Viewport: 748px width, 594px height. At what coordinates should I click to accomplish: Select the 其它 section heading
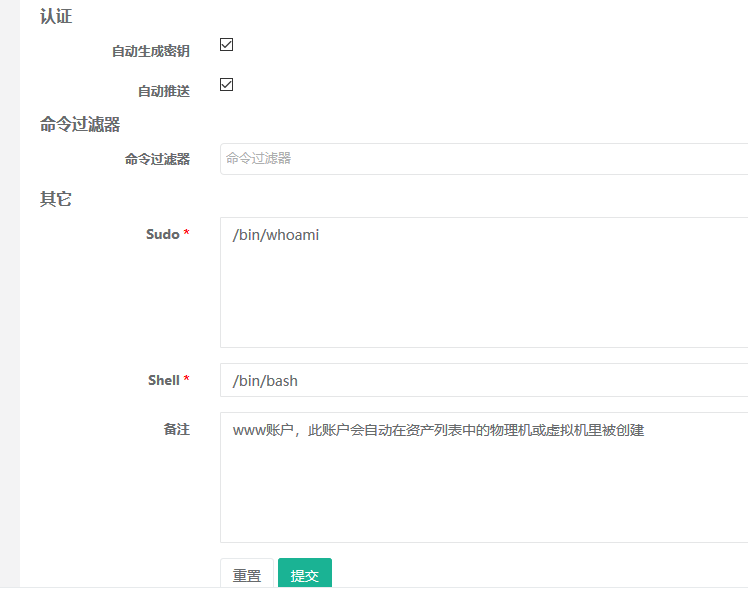pos(56,198)
